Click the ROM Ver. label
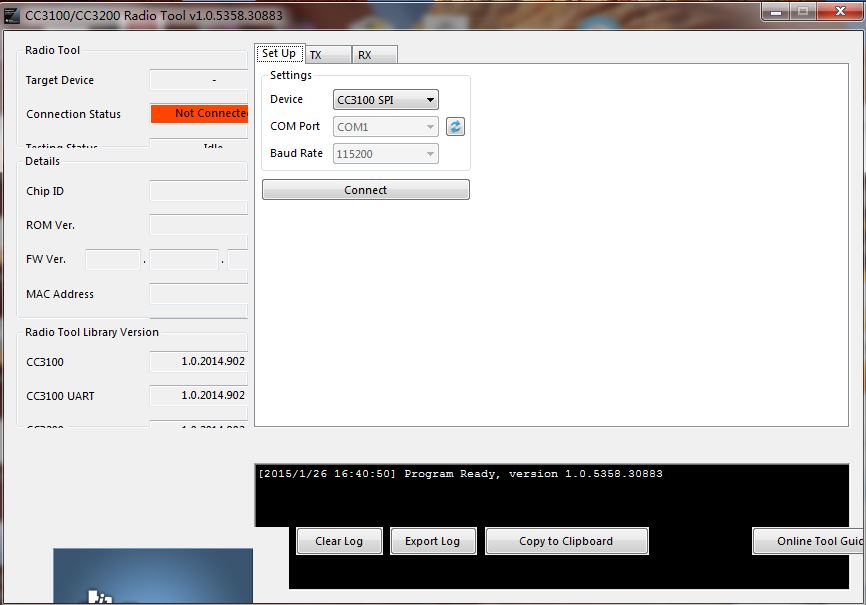The image size is (866, 605). click(x=50, y=225)
